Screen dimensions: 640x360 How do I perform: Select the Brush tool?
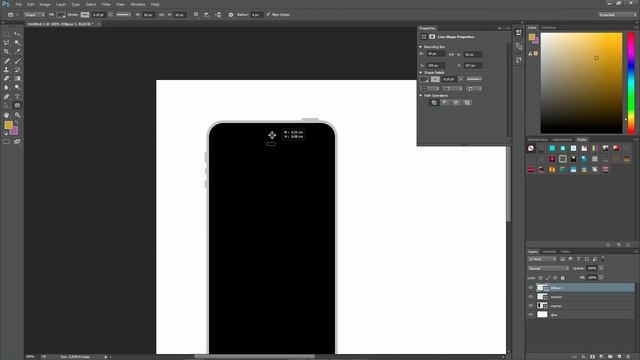pyautogui.click(x=17, y=61)
